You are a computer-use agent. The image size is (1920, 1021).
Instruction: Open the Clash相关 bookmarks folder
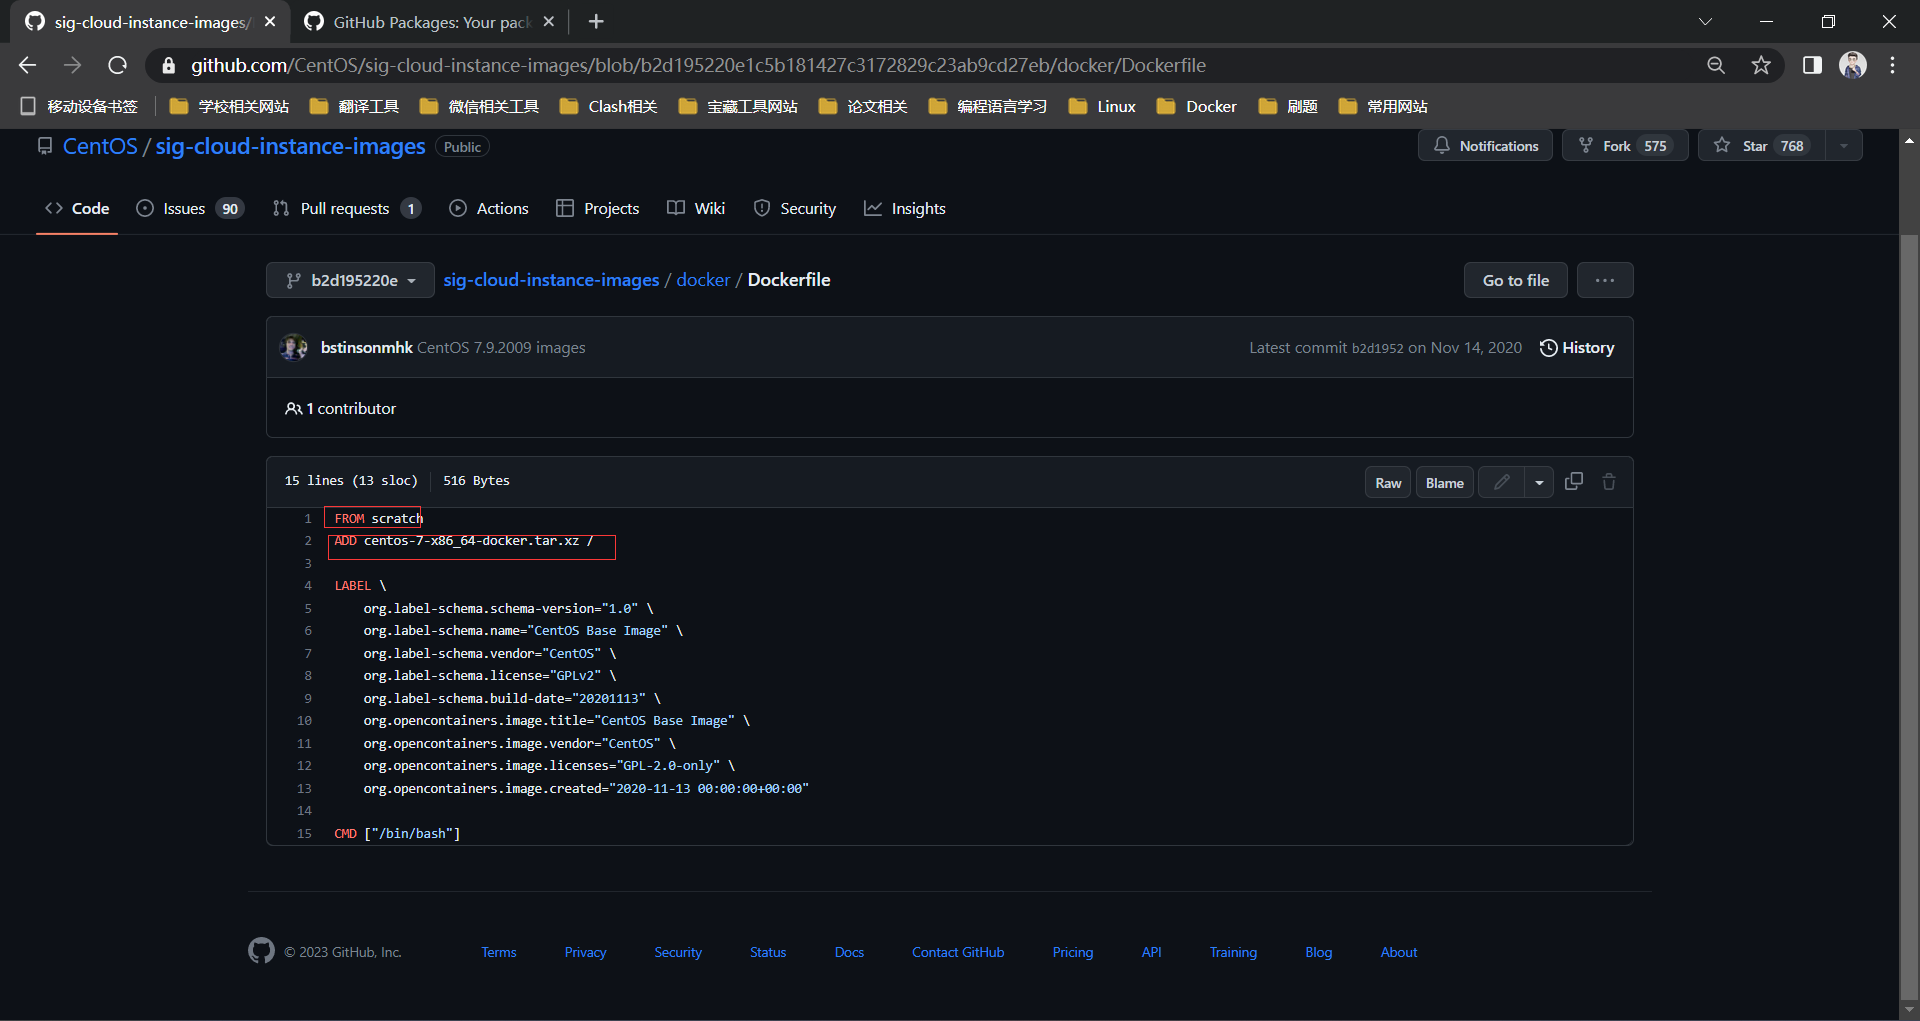coord(609,106)
